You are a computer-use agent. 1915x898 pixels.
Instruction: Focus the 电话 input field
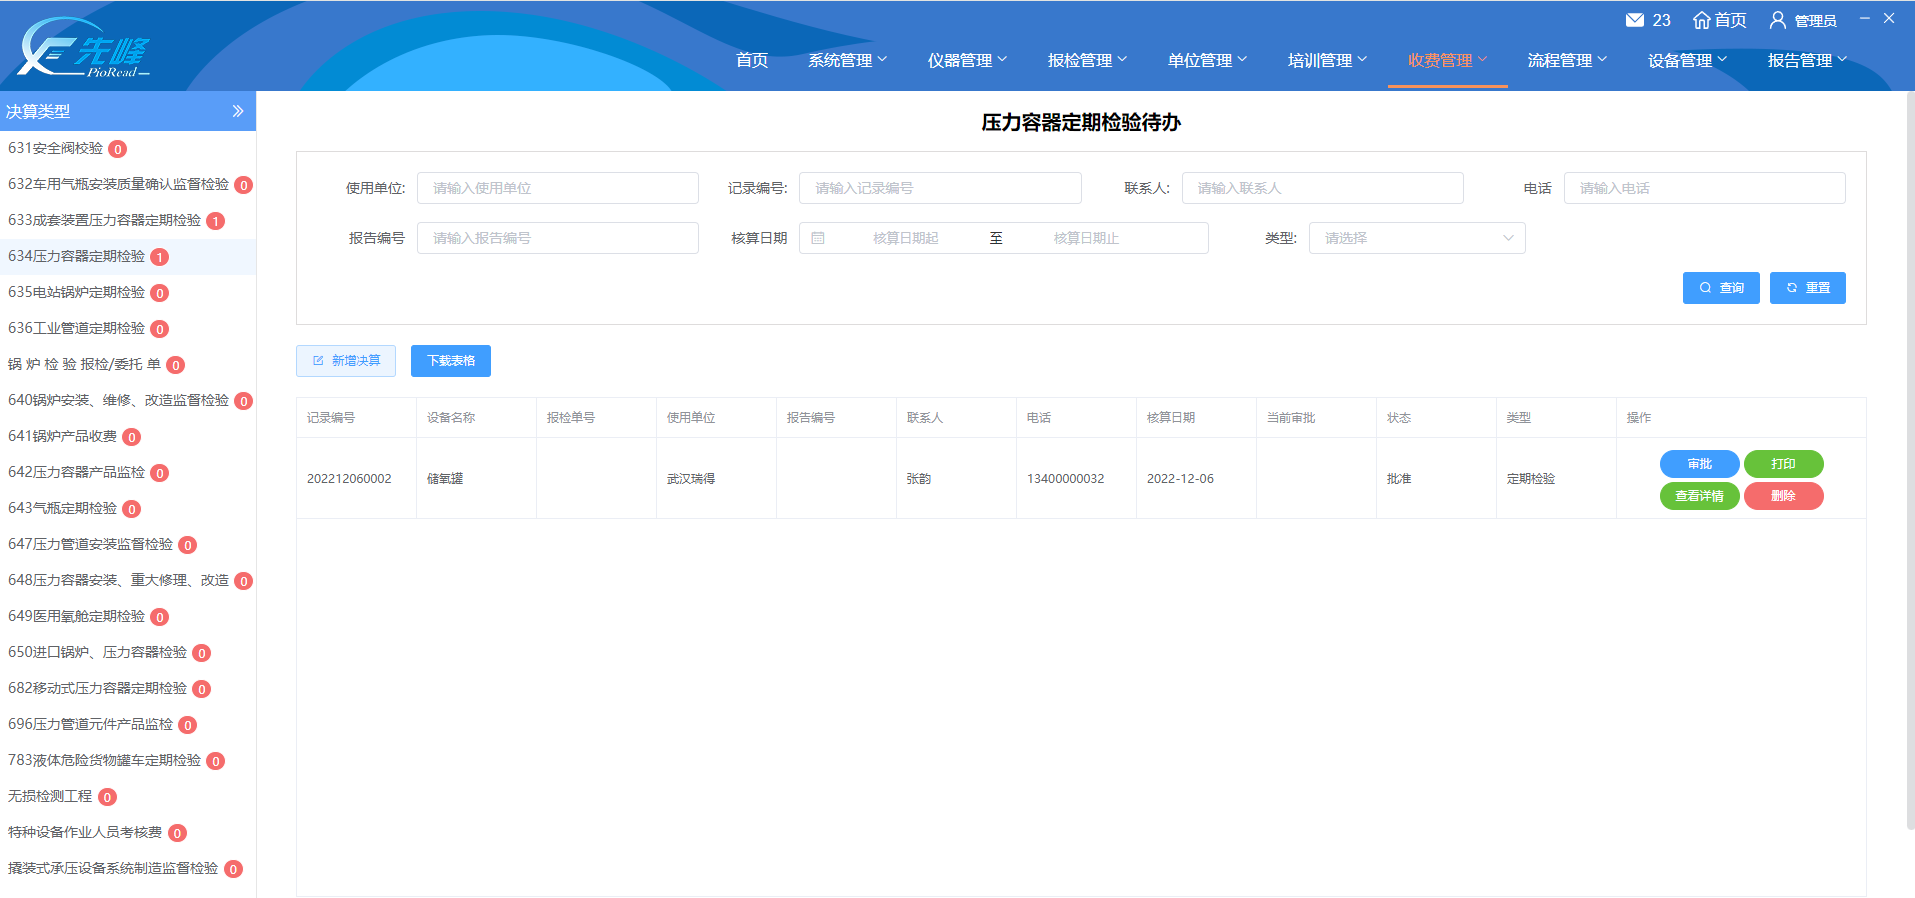tap(1705, 188)
